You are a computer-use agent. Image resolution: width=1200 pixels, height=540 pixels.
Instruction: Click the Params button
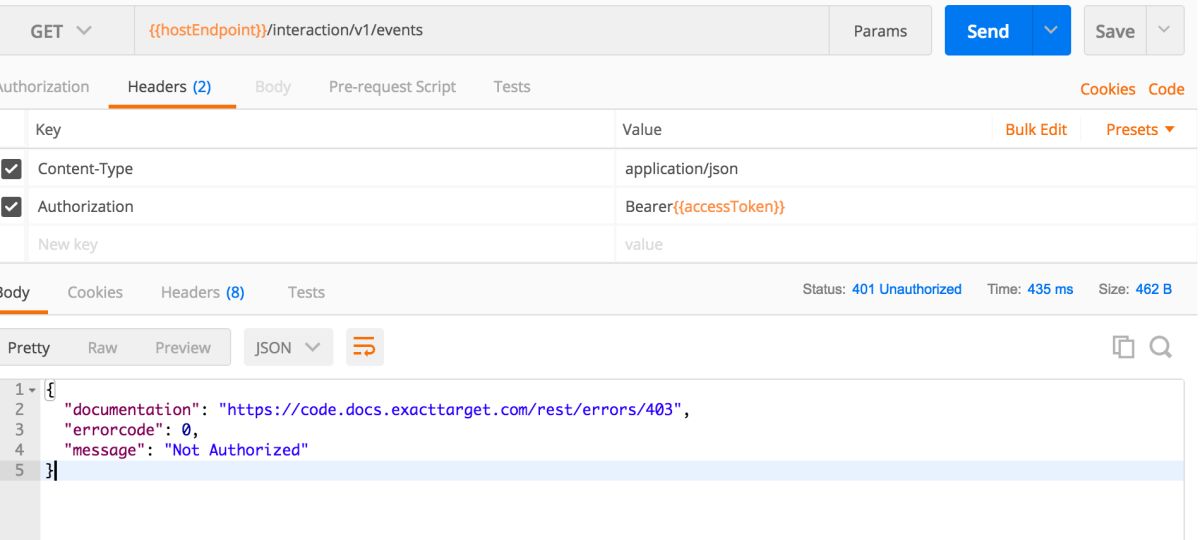coord(880,31)
